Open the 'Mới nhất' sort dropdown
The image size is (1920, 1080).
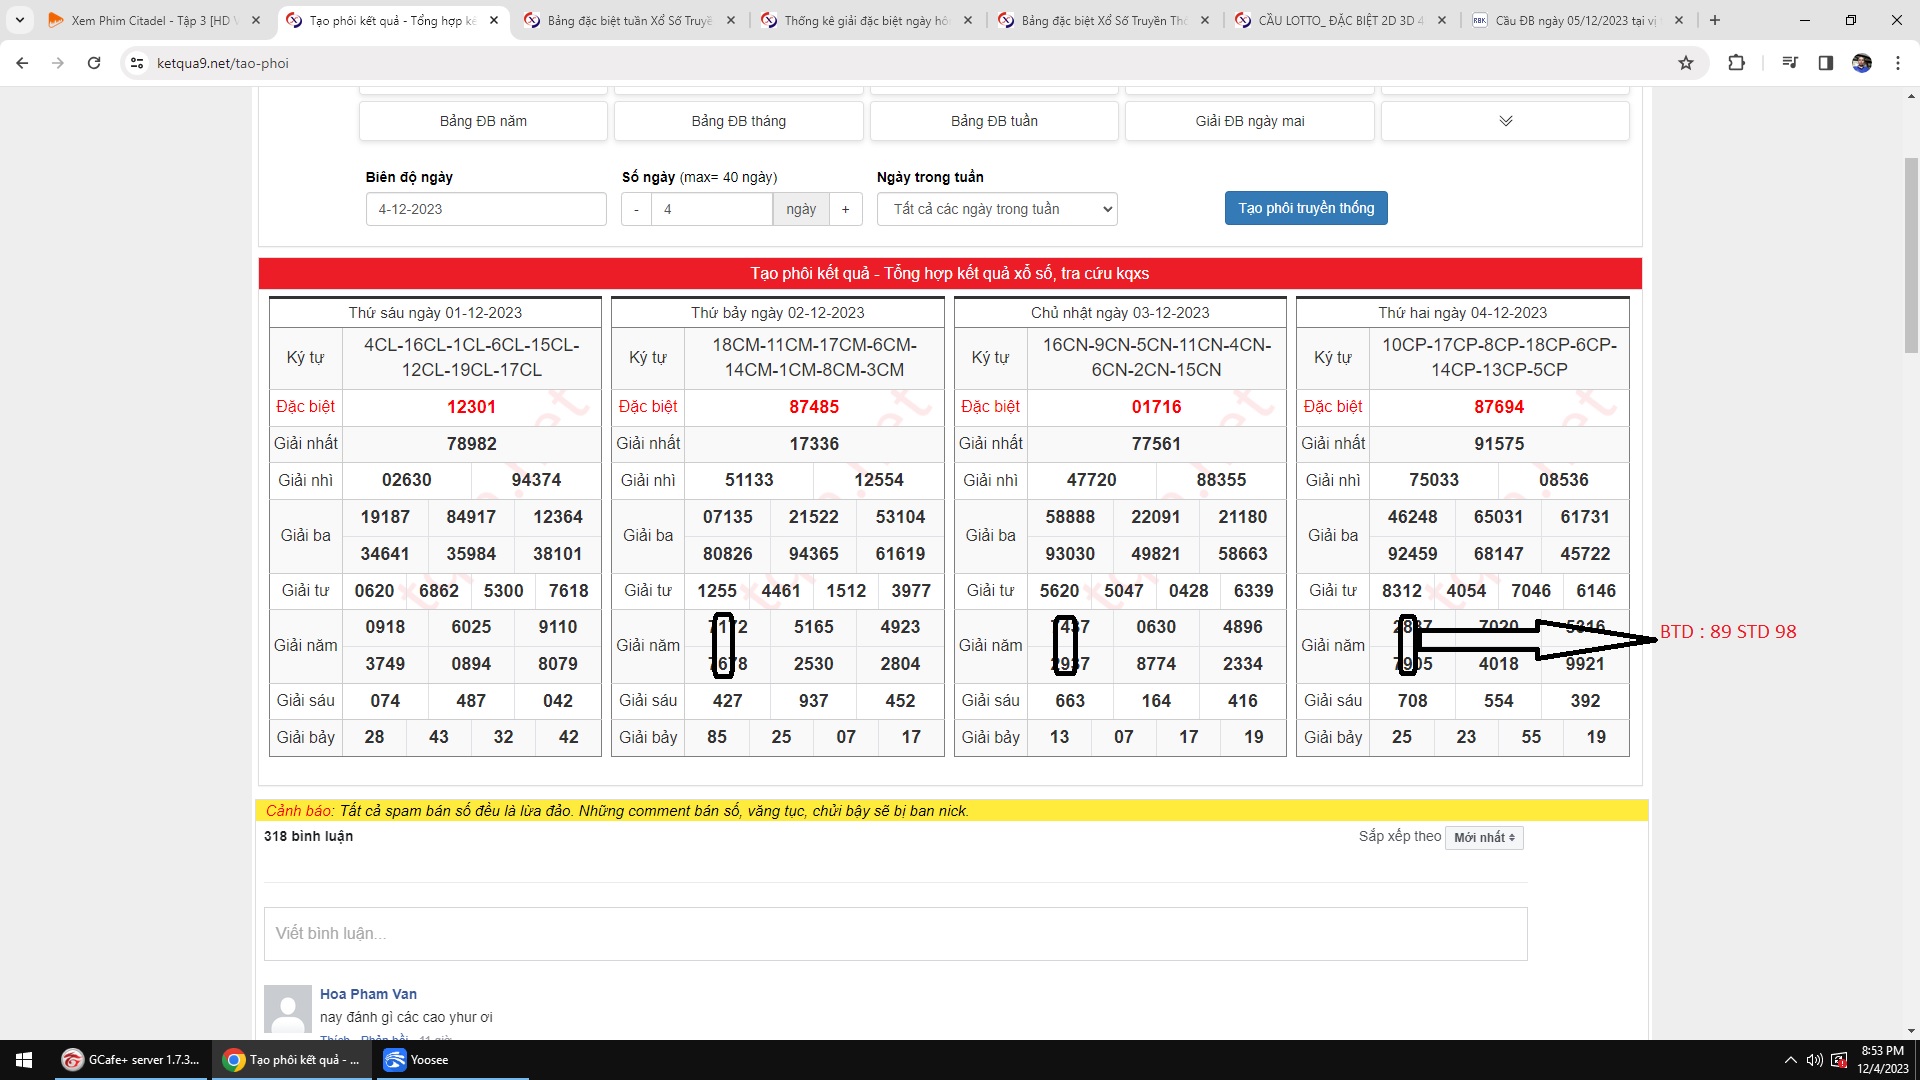1484,838
